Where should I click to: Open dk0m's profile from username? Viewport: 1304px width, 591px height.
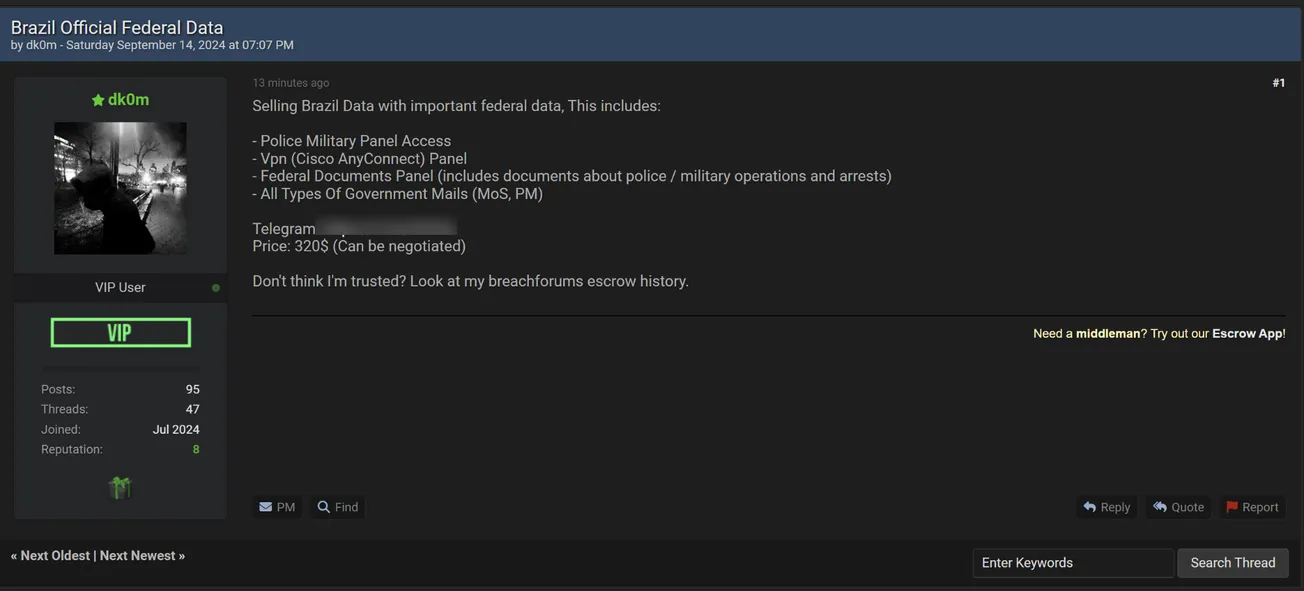coord(128,100)
